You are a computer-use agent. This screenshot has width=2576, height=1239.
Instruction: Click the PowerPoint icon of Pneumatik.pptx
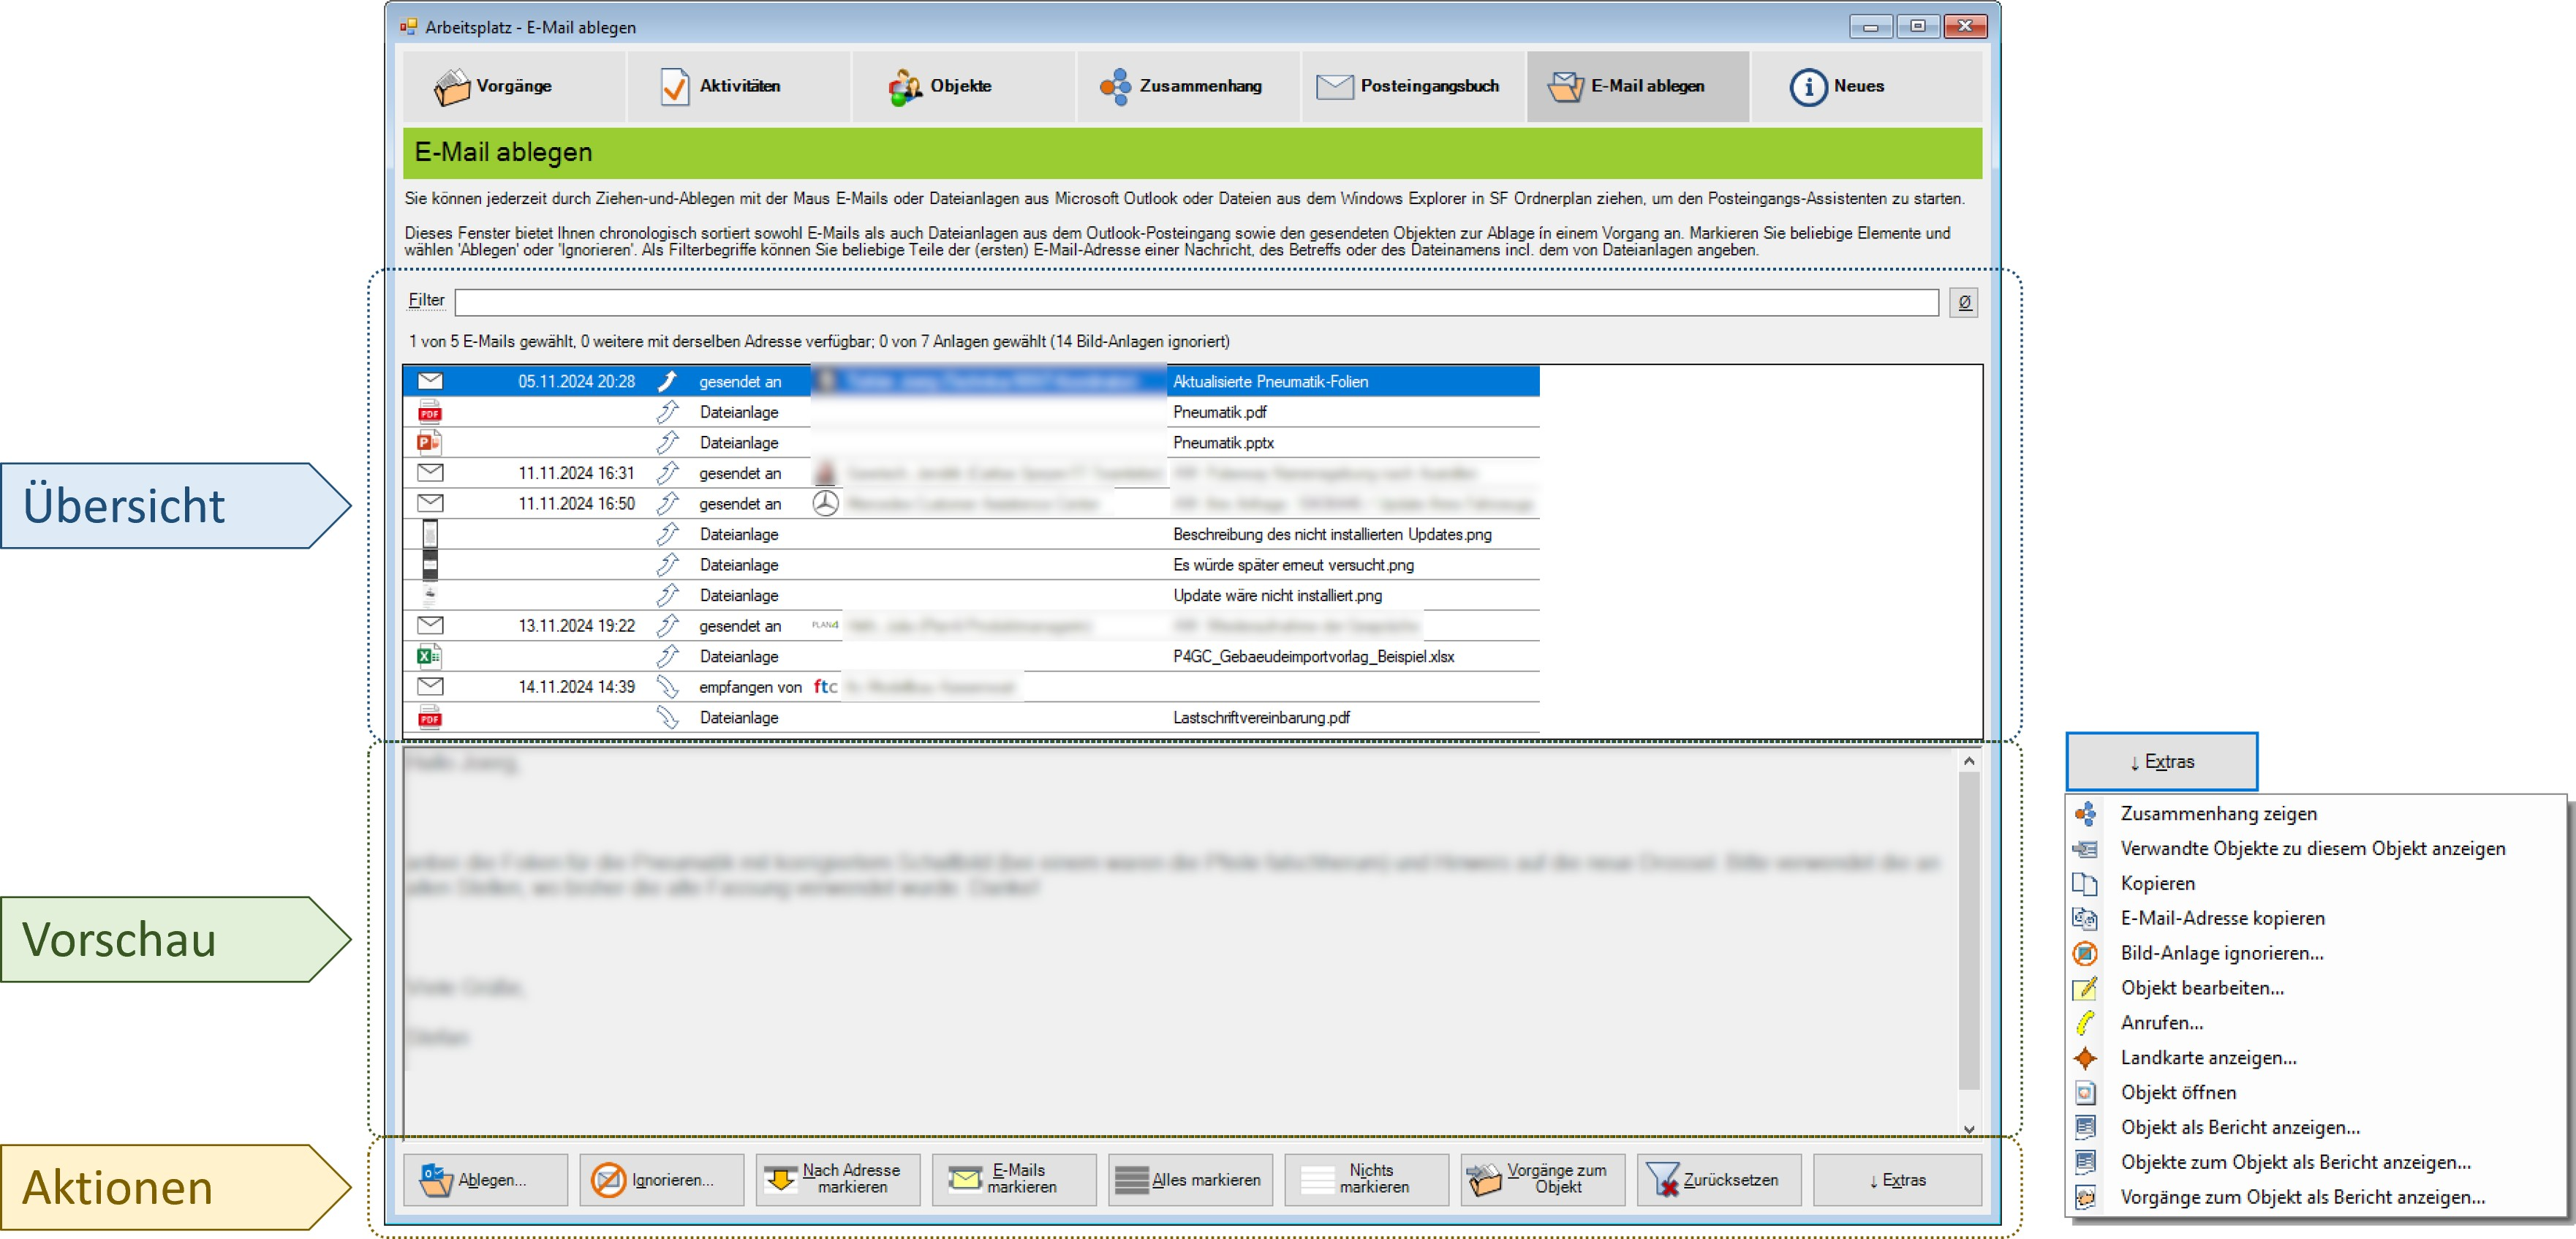(x=430, y=442)
